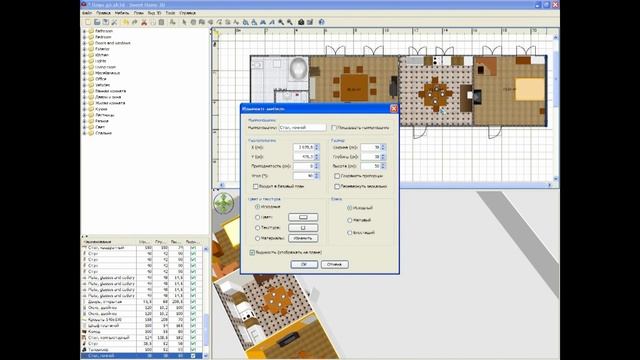640x360 pixels.
Task: Expand the 'Спальня' catalog folder
Action: point(84,133)
